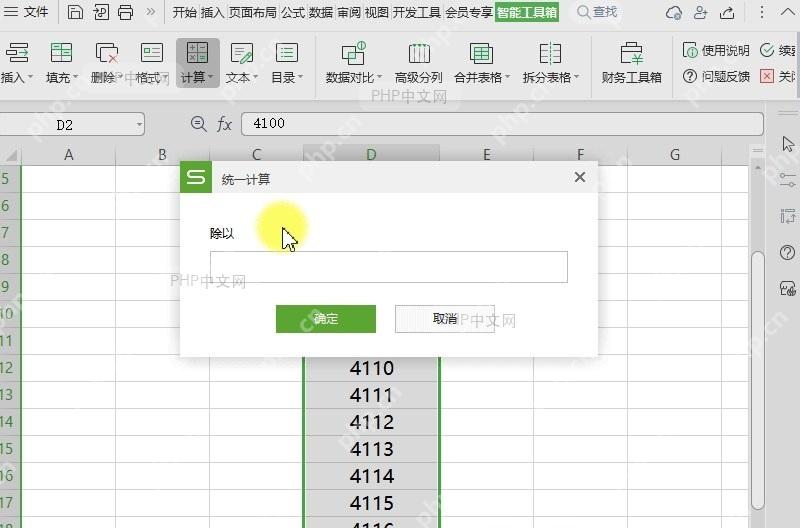This screenshot has width=800, height=528.
Task: Click the 高级分列 tool
Action: click(418, 63)
